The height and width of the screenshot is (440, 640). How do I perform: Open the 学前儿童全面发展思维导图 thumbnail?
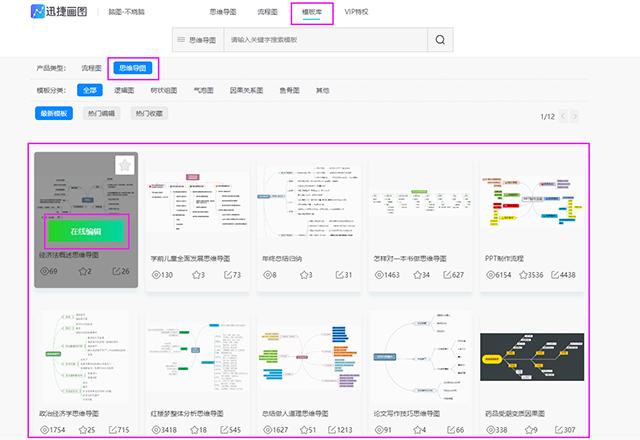tap(198, 204)
